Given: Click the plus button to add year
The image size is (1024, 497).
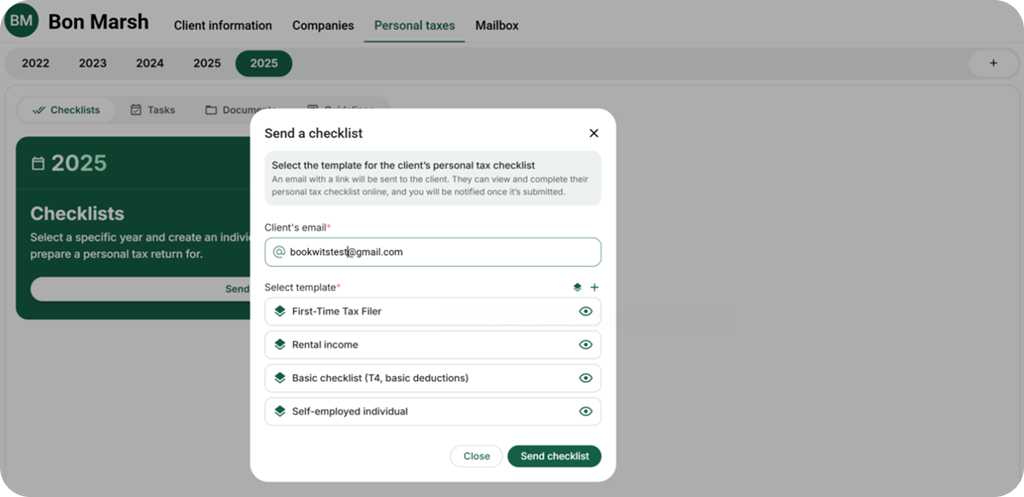Looking at the screenshot, I should (992, 63).
